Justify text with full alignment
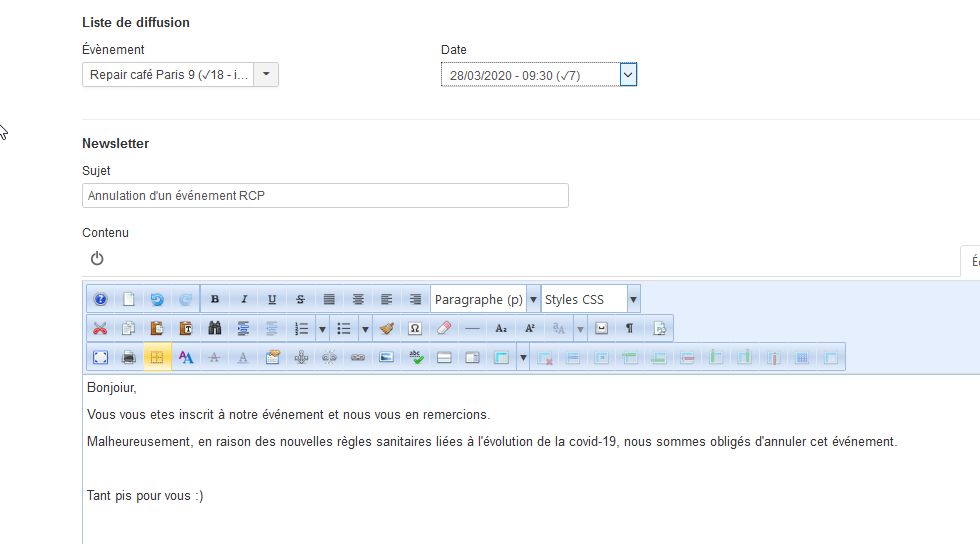This screenshot has width=980, height=544. pos(329,300)
